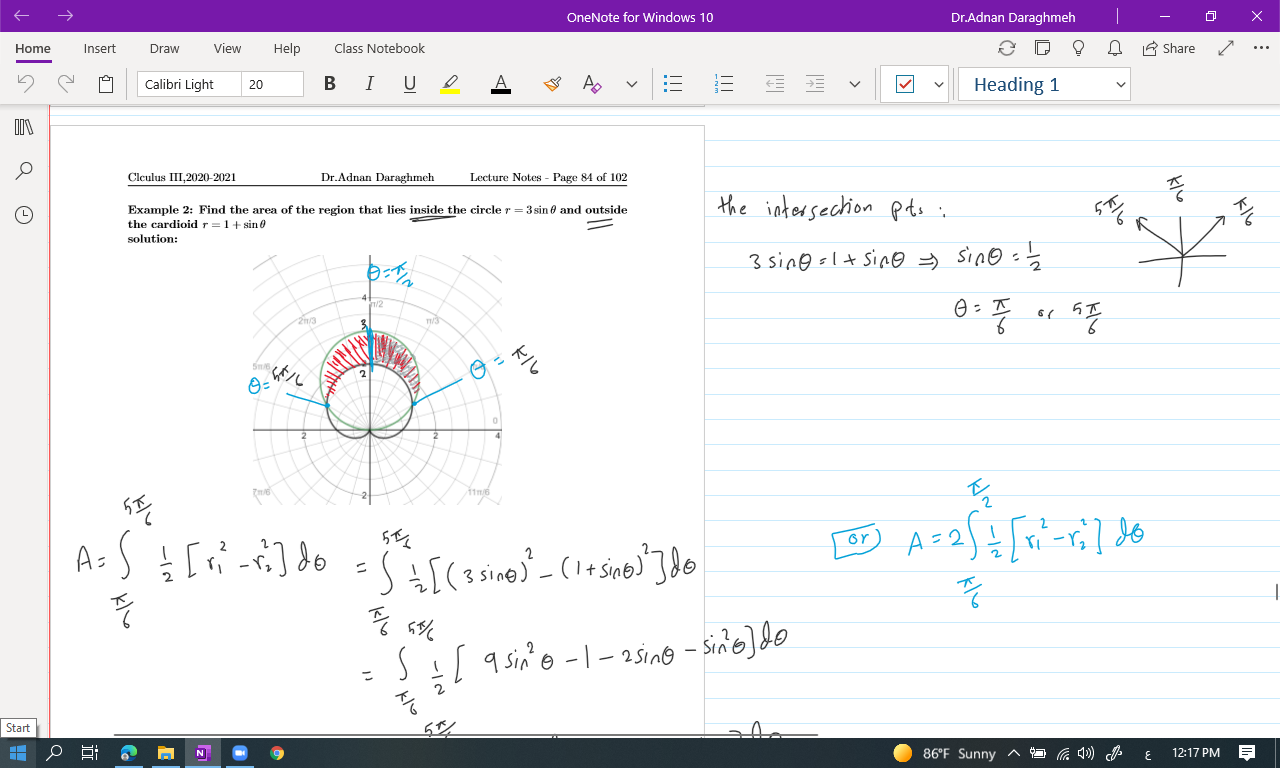Image resolution: width=1280 pixels, height=768 pixels.
Task: Open OneNote from the Windows taskbar
Action: point(202,753)
